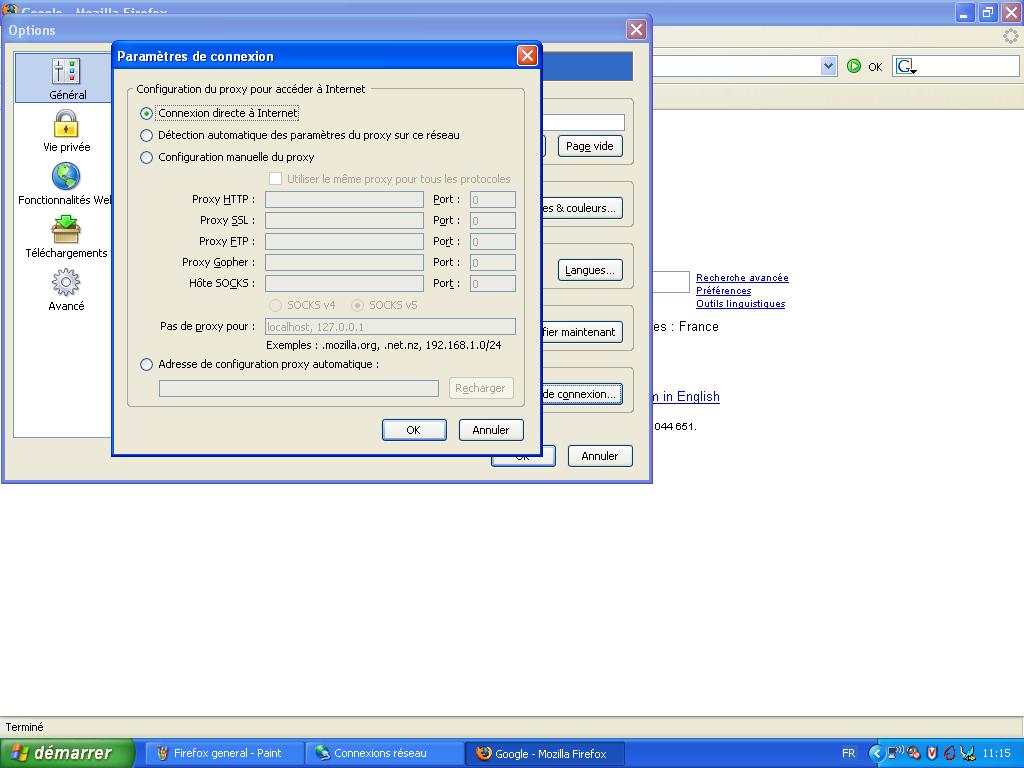Open the démarrer Start menu

pos(67,753)
